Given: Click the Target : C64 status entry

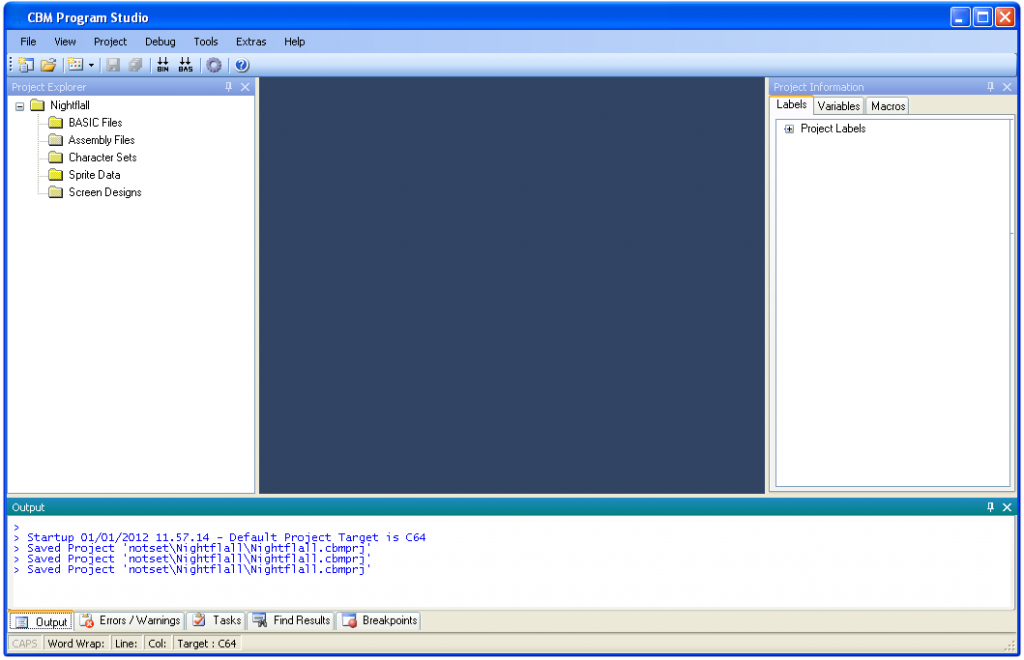Looking at the screenshot, I should pos(206,644).
